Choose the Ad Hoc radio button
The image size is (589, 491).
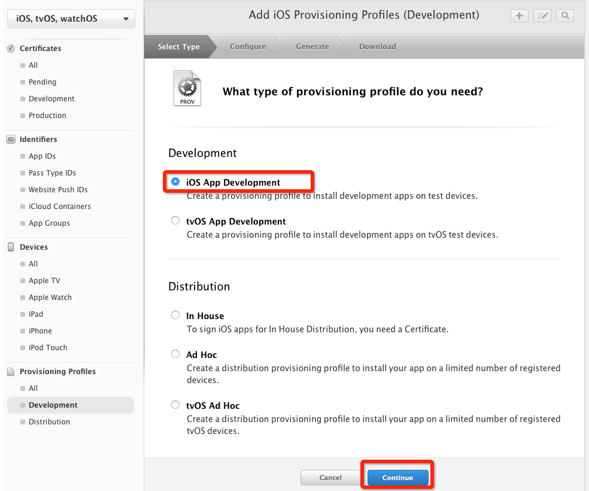(x=175, y=354)
